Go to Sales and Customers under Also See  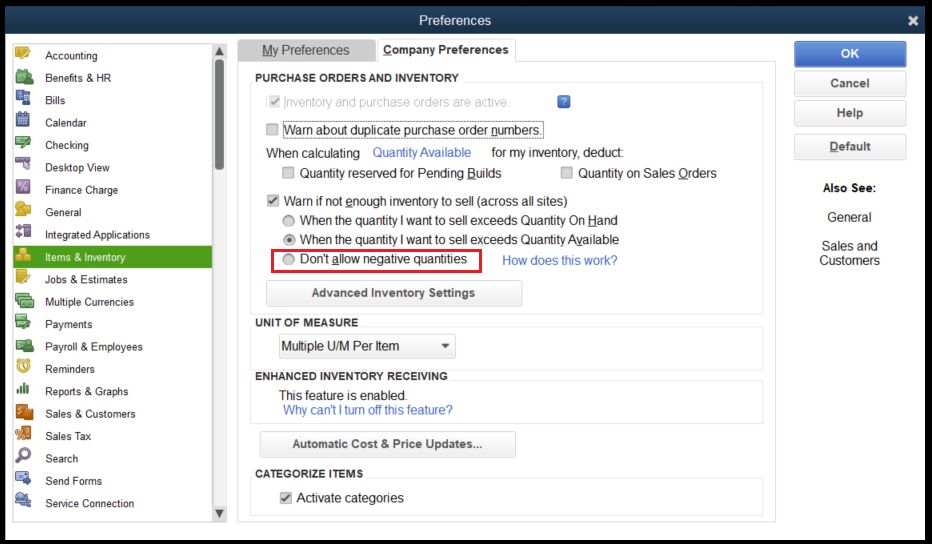(x=849, y=253)
